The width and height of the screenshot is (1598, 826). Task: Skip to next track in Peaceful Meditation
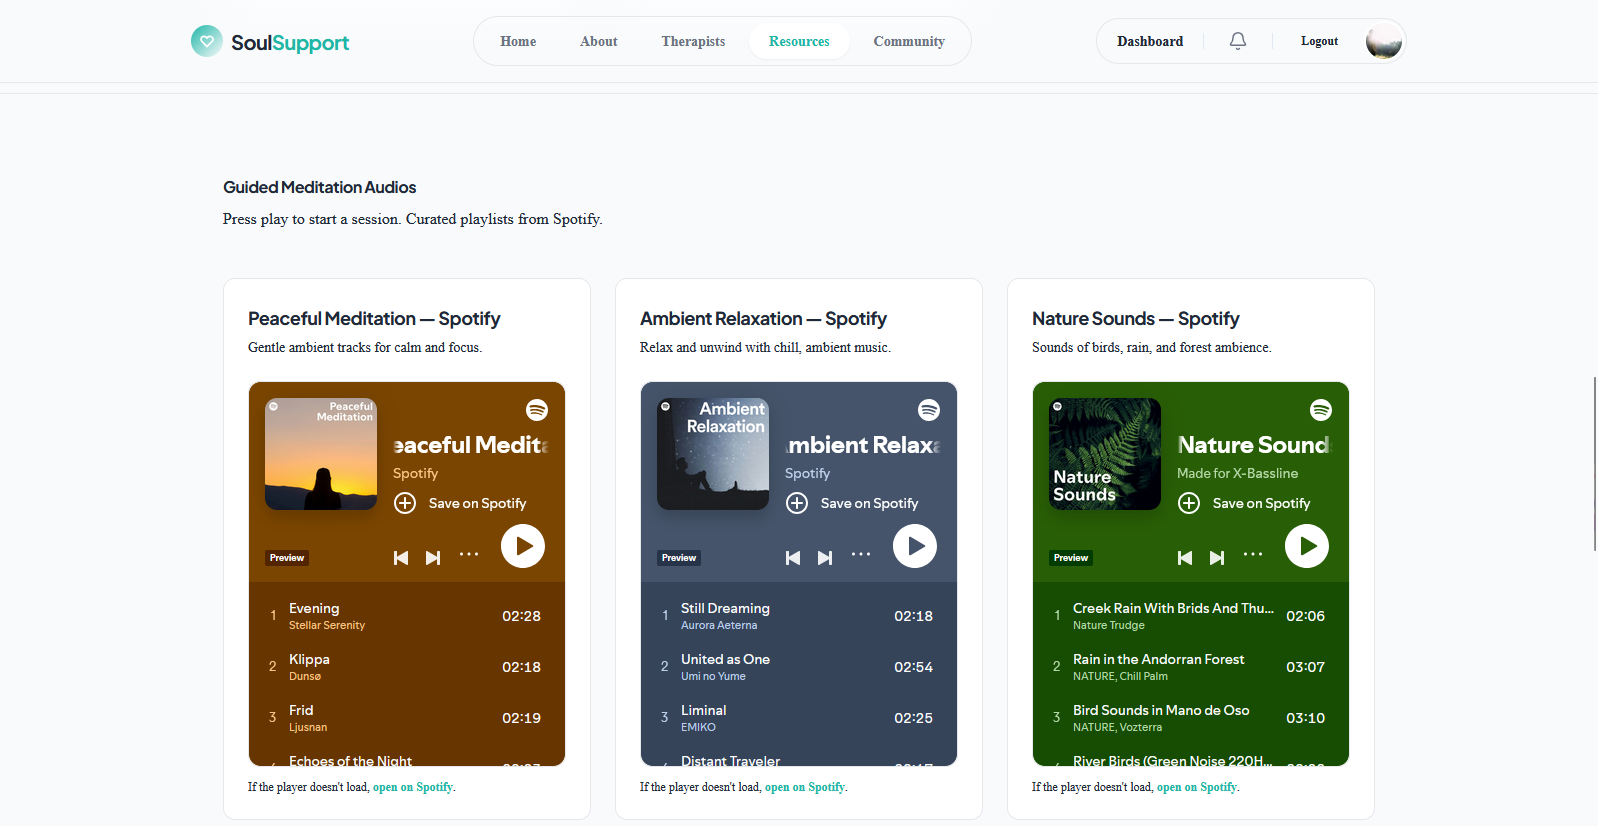click(433, 558)
